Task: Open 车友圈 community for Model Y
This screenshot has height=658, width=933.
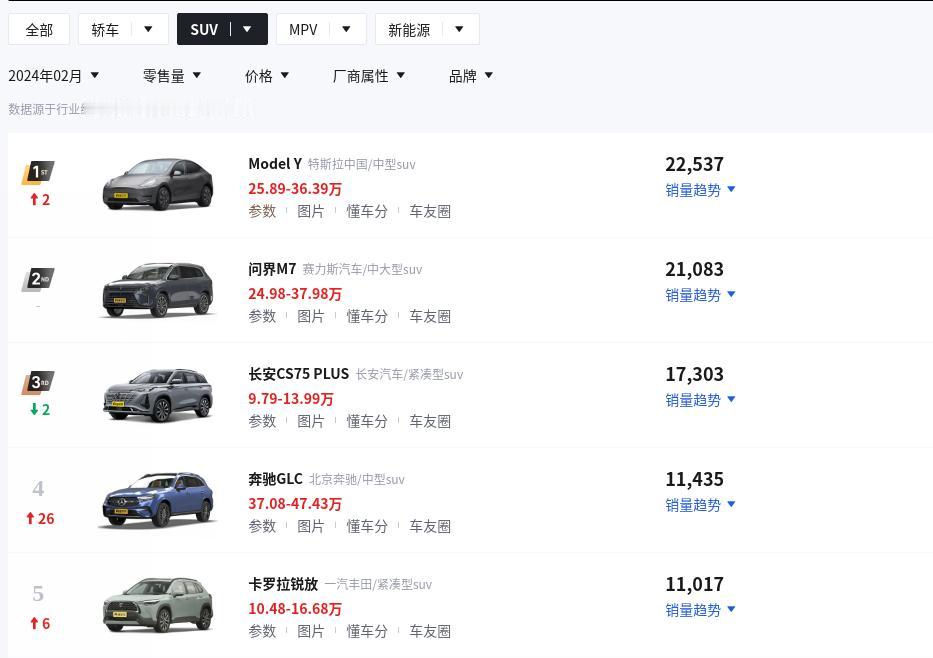Action: (430, 211)
